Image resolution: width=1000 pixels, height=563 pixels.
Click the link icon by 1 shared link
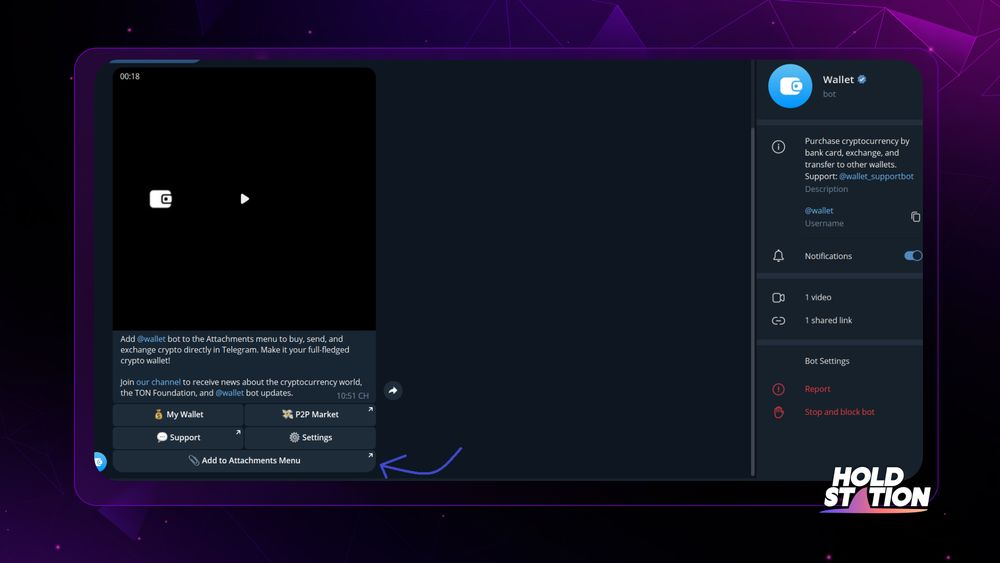778,321
